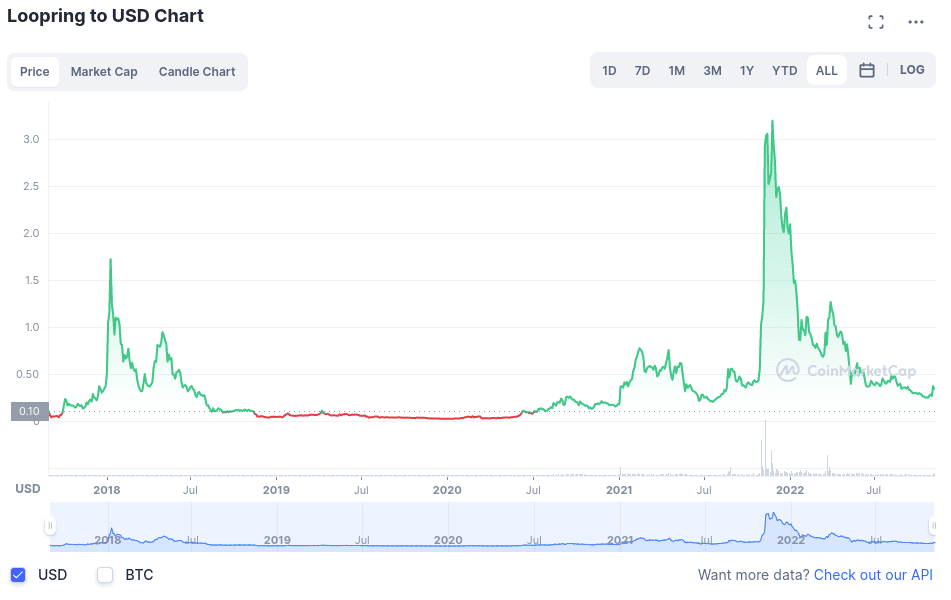Select the 3M time range

click(712, 71)
